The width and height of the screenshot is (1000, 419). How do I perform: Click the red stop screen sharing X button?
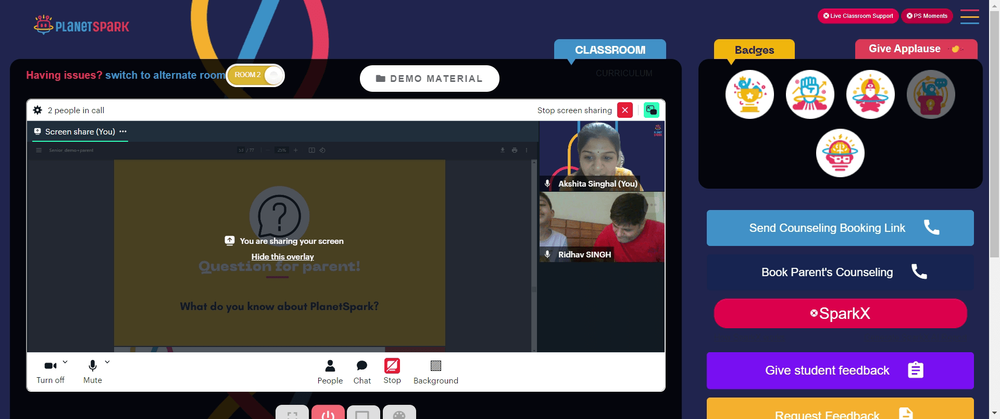[x=625, y=110]
